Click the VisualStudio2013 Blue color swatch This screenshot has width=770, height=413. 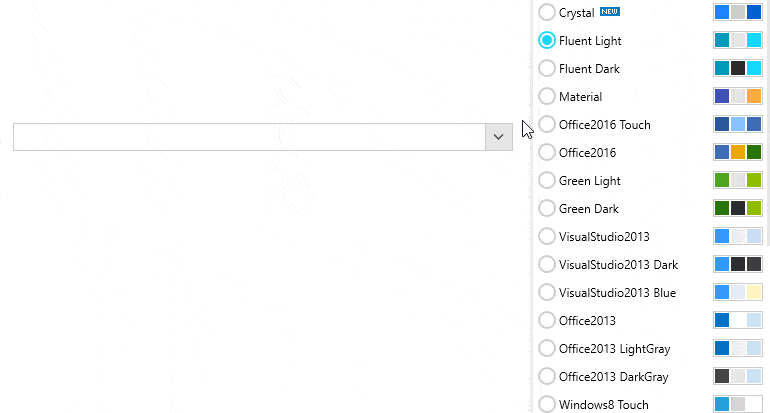[738, 292]
